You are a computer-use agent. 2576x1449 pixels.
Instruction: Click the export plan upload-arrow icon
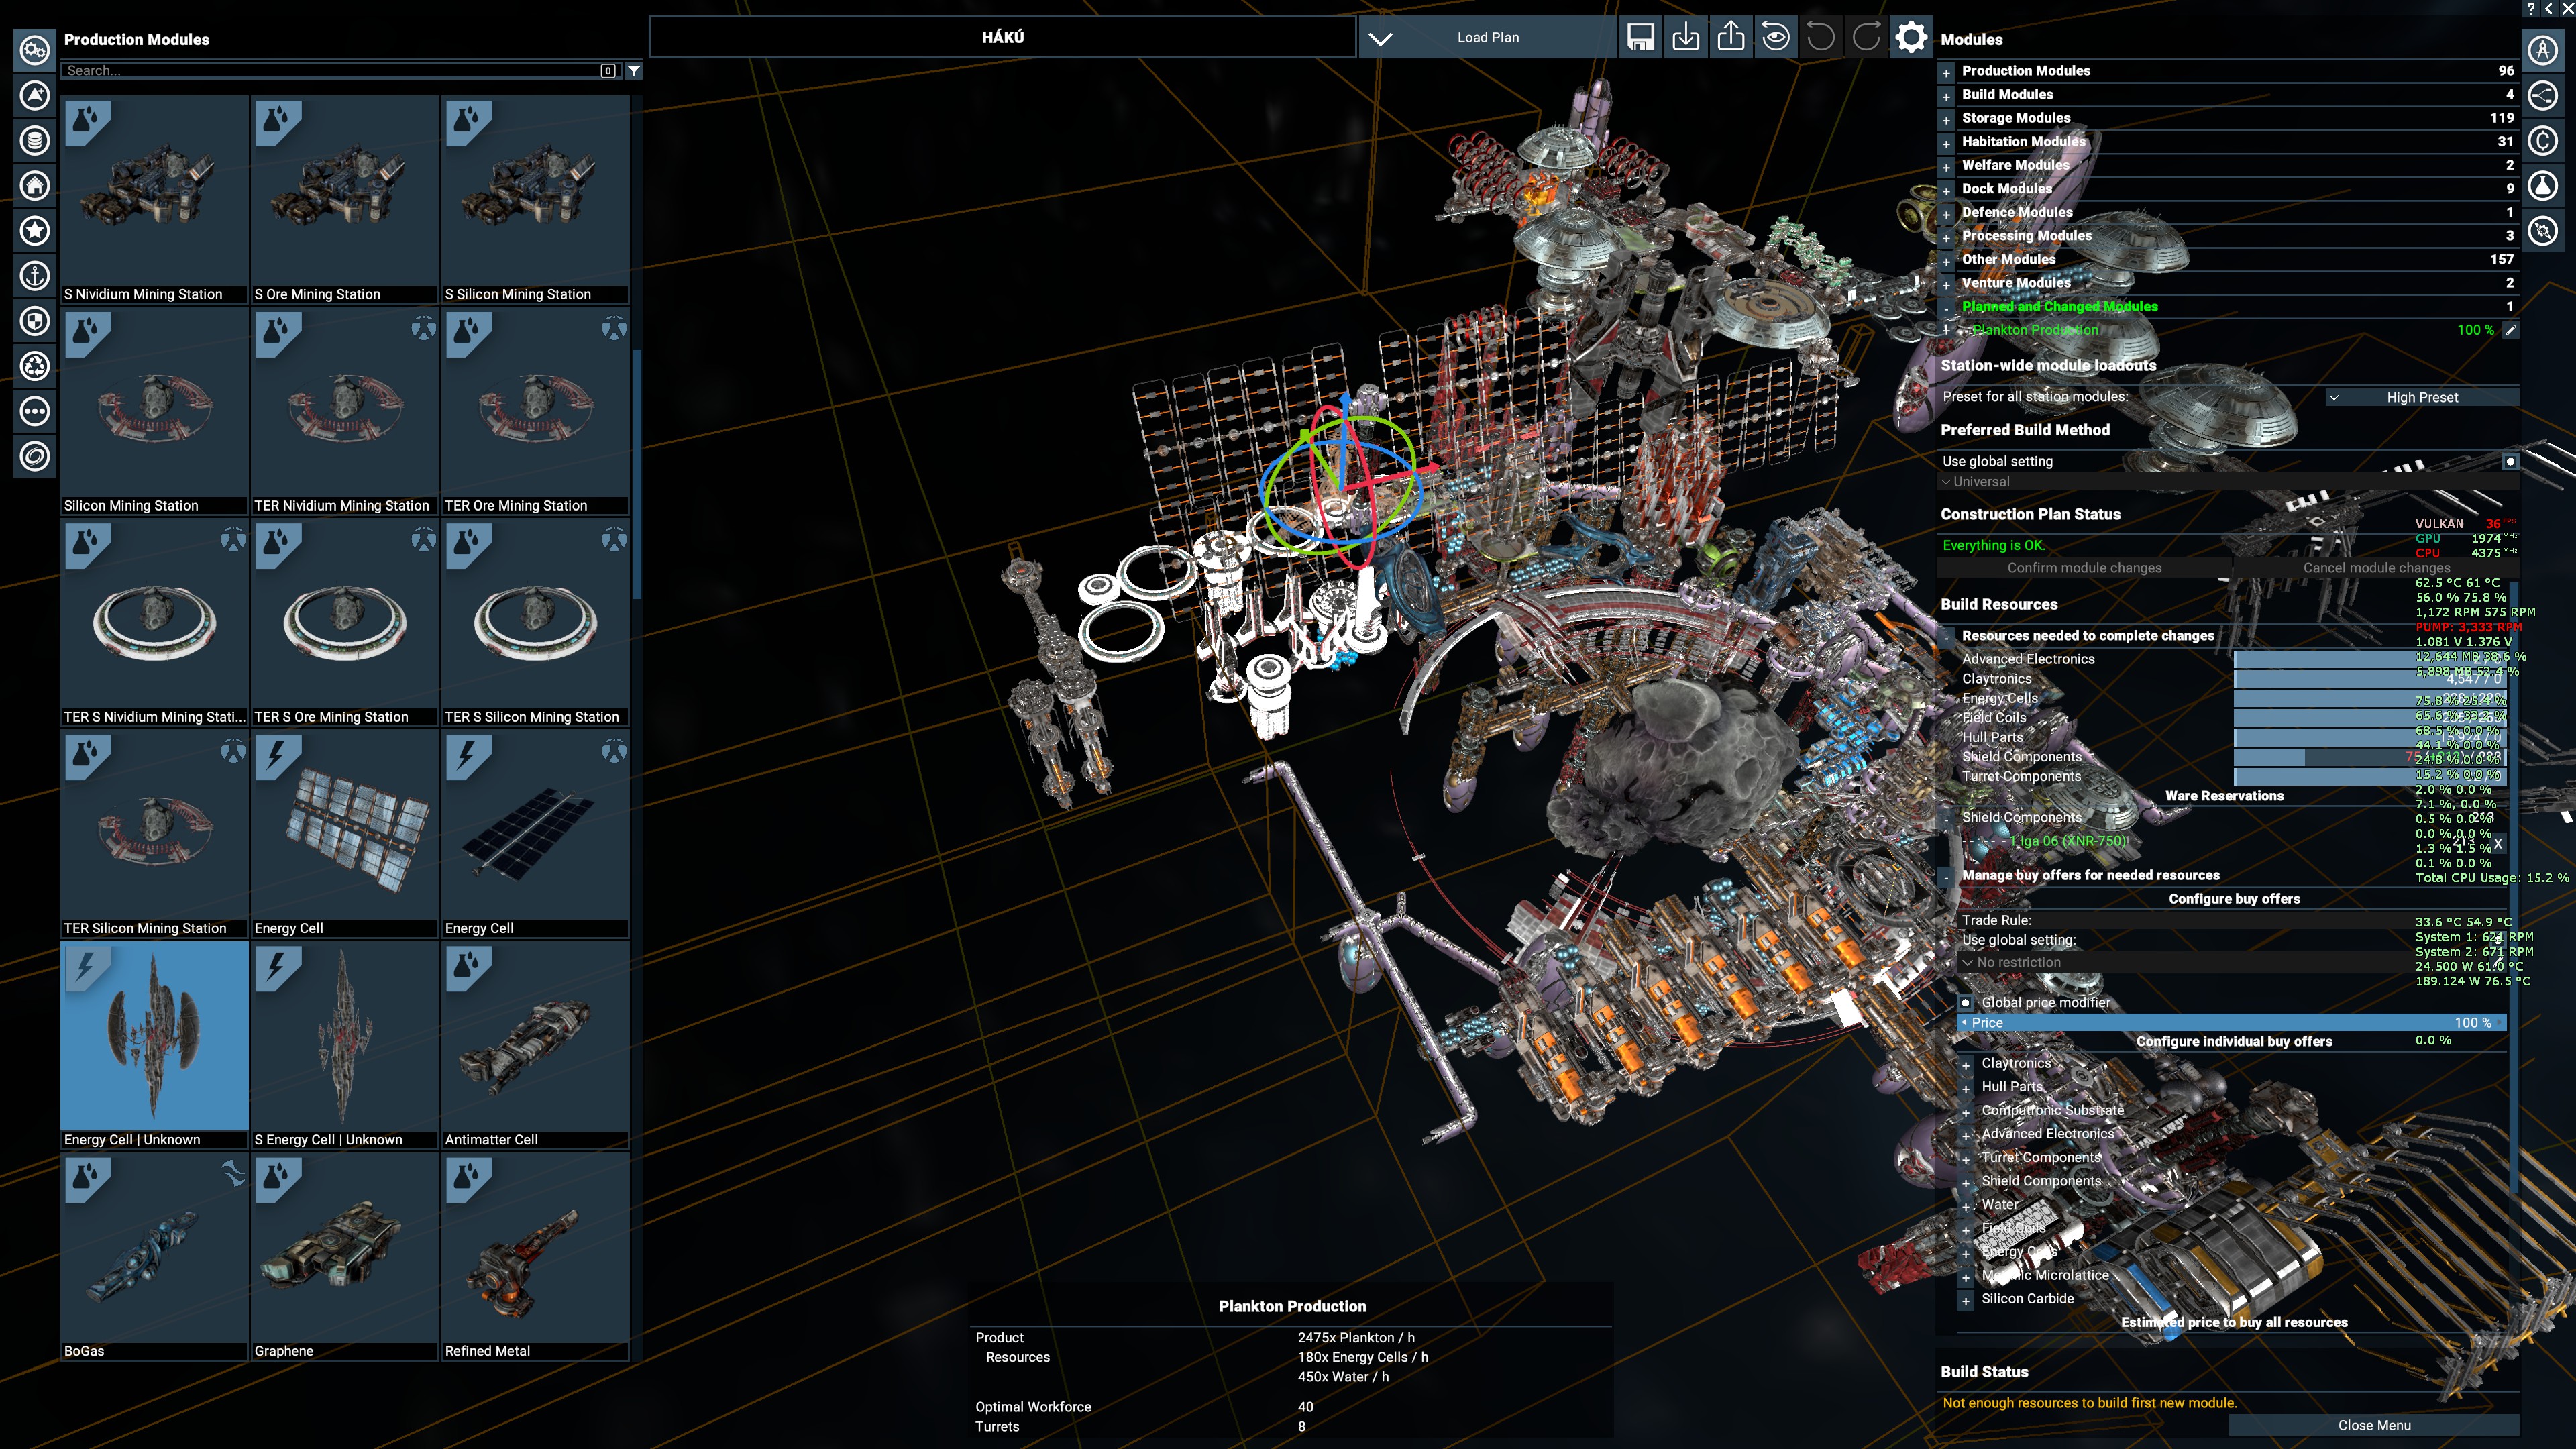point(1731,38)
